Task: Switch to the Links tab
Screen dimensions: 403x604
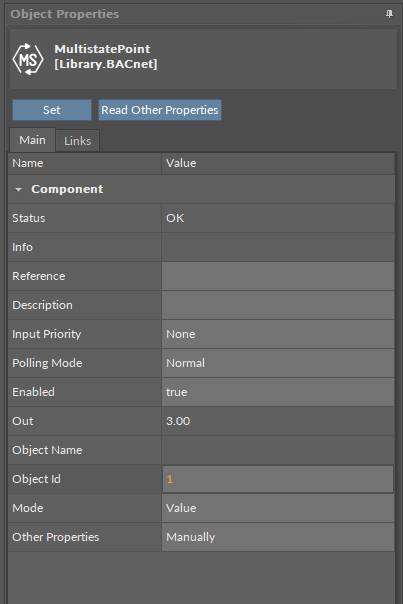Action: [77, 141]
